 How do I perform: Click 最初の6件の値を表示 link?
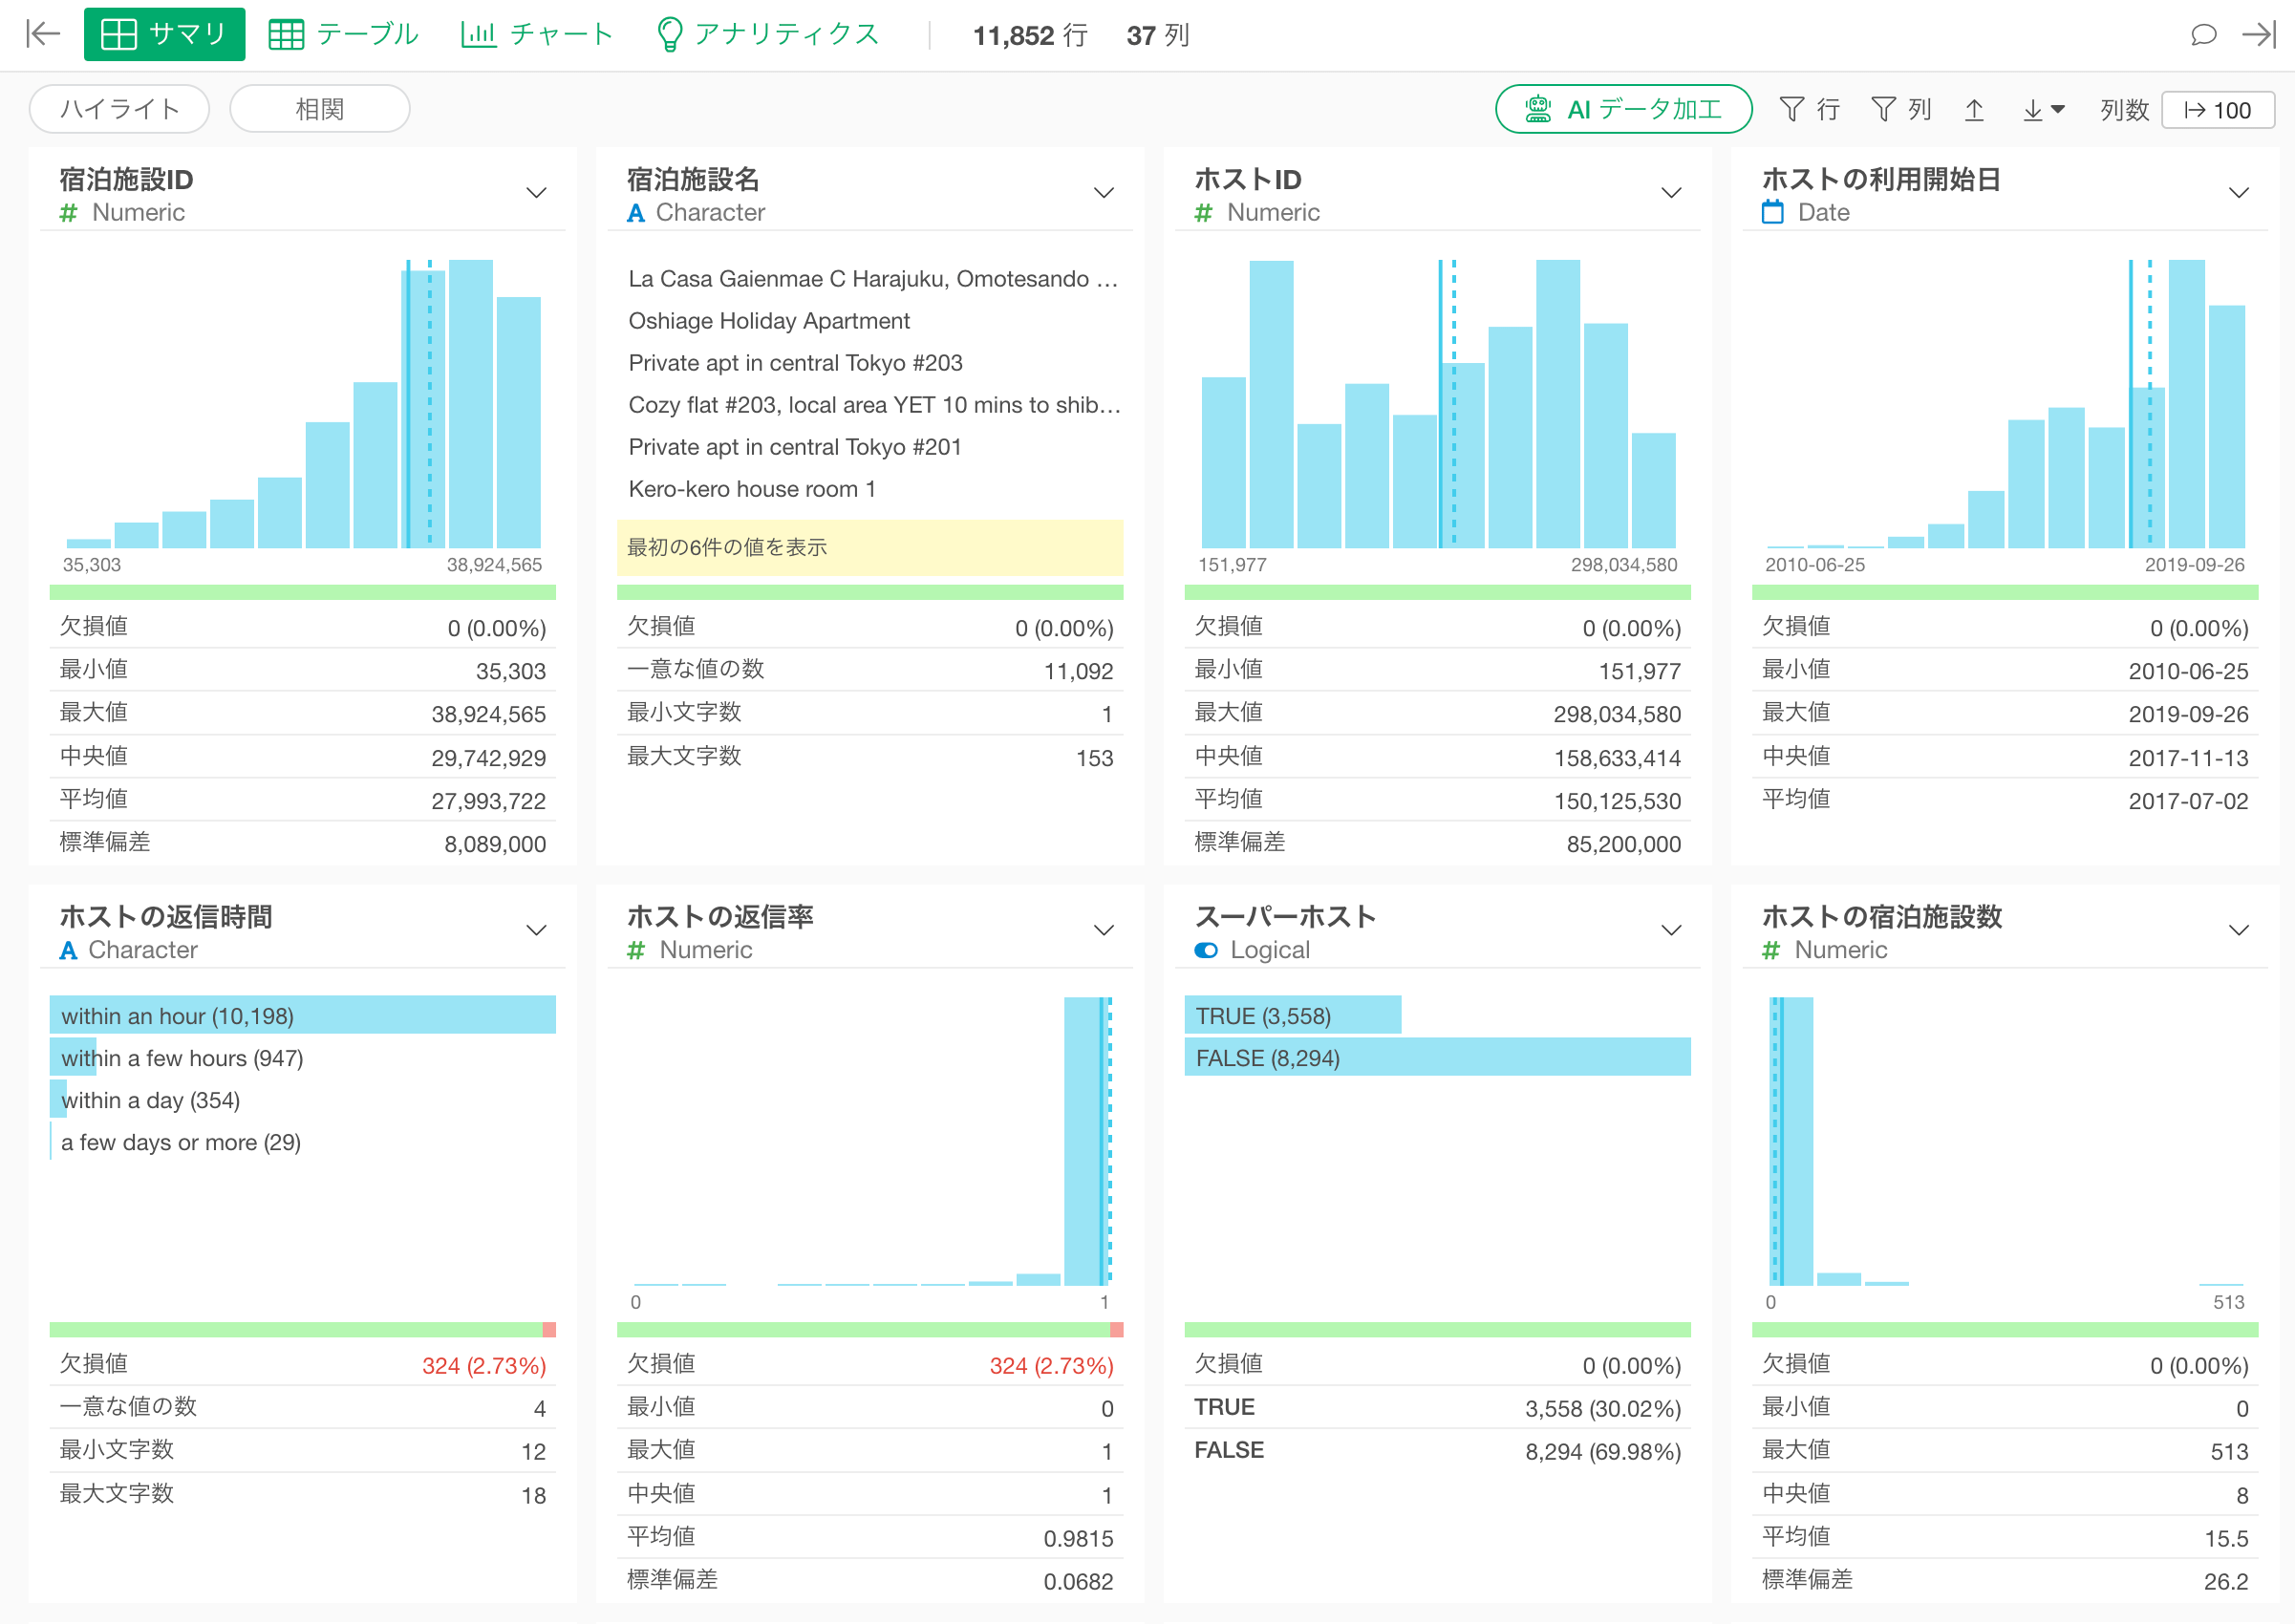(726, 547)
